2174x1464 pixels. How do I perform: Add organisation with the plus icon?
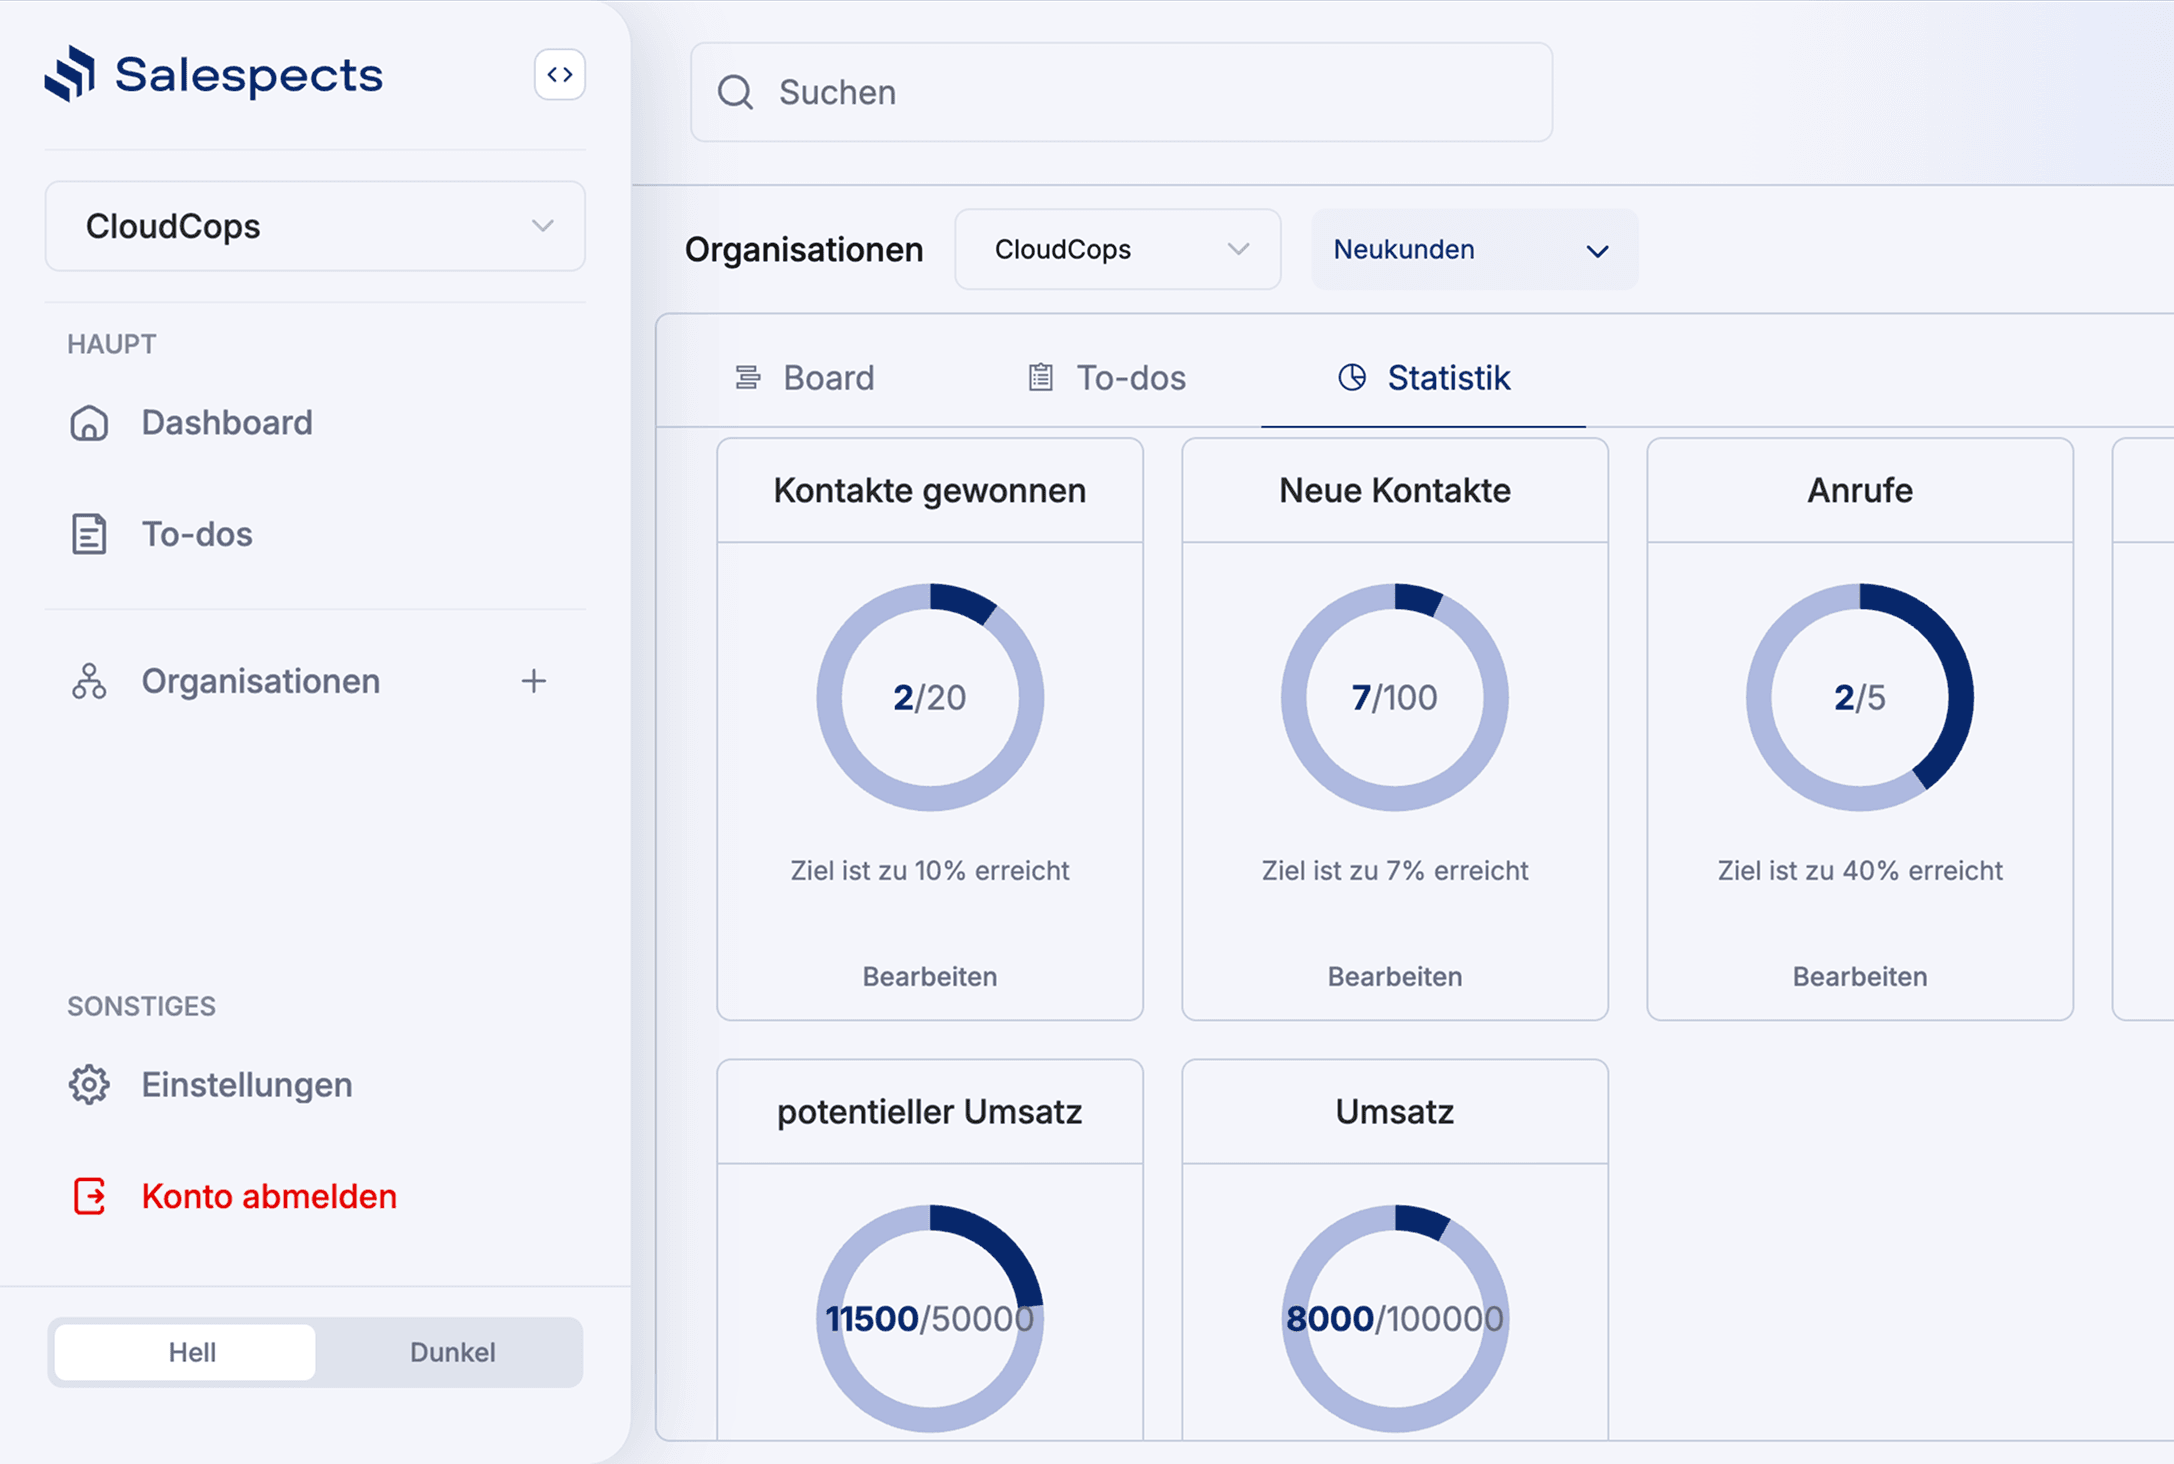coord(534,681)
